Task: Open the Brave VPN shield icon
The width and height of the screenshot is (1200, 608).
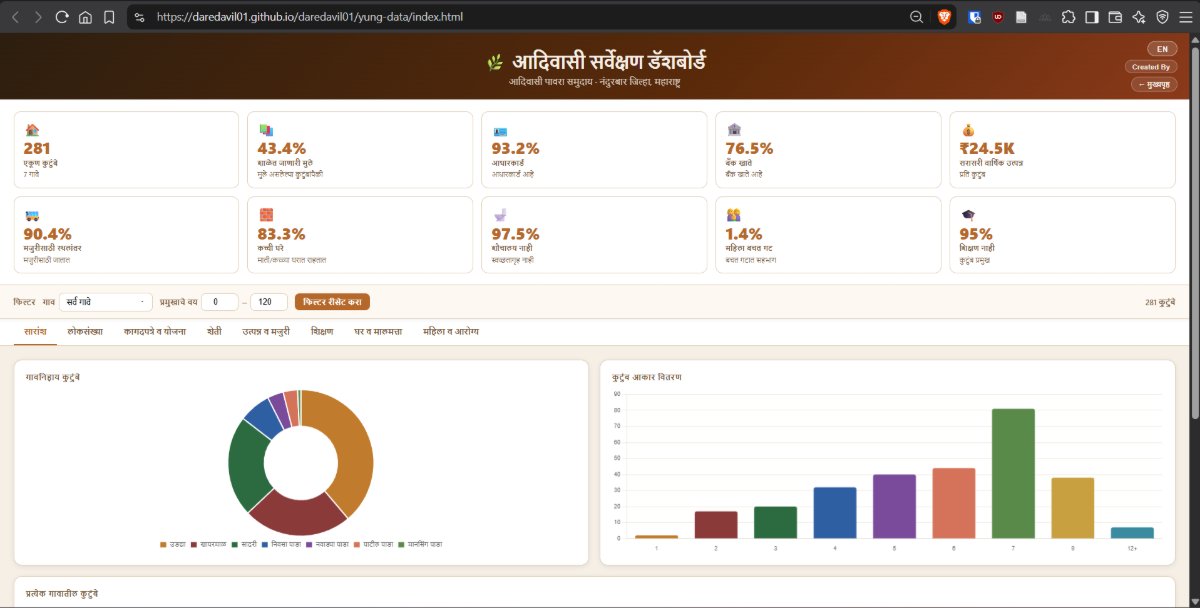Action: pos(1162,17)
